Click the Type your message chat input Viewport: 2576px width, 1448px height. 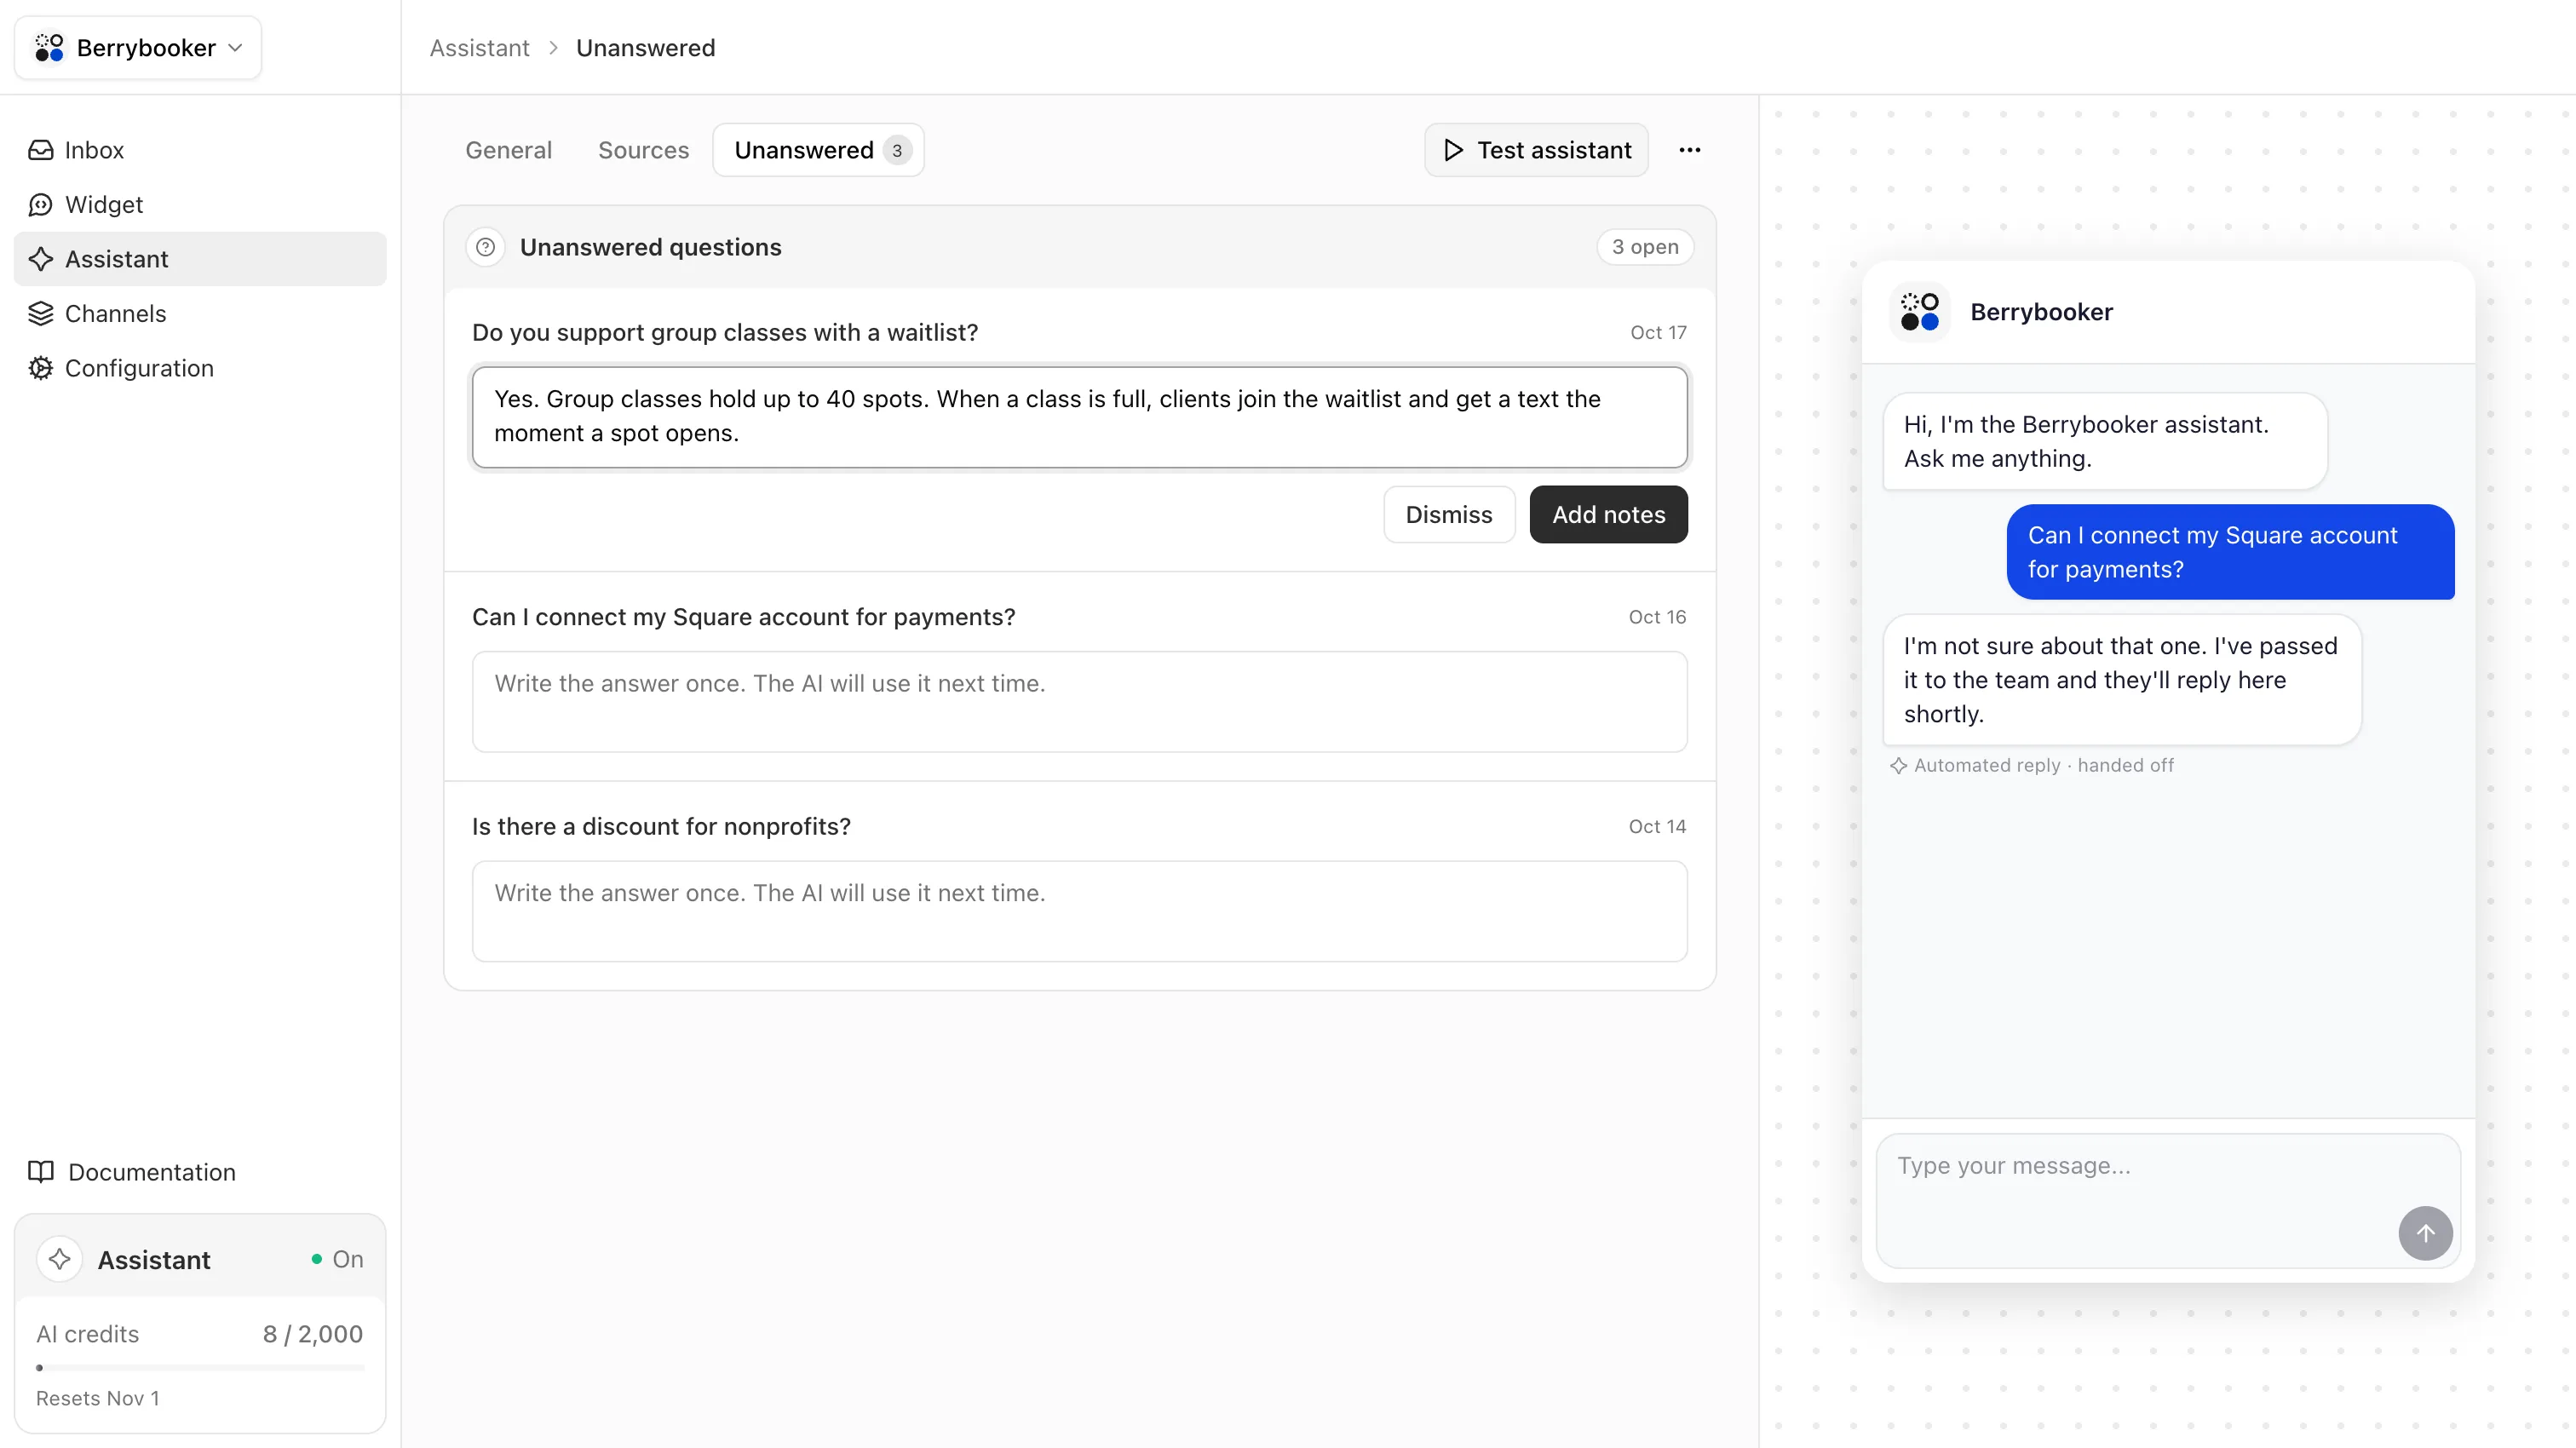click(x=2168, y=1201)
